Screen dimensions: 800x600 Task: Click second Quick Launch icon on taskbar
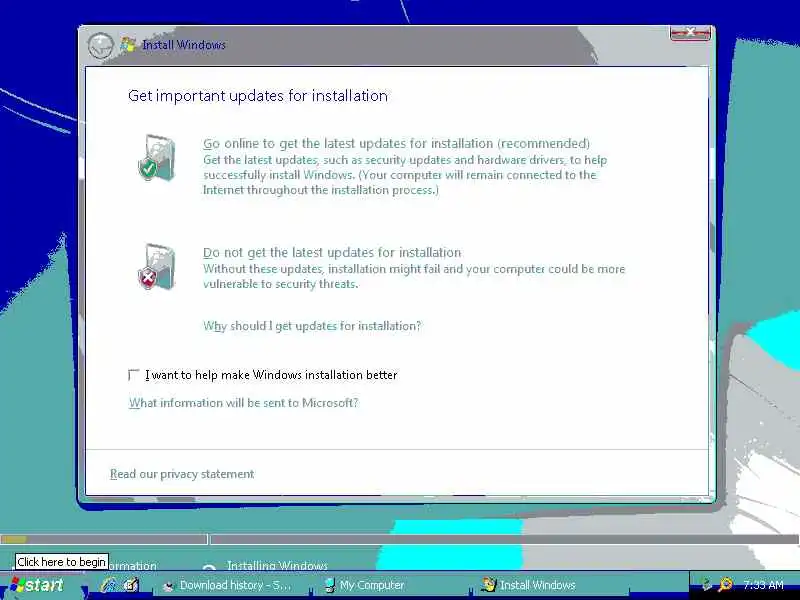coord(131,585)
